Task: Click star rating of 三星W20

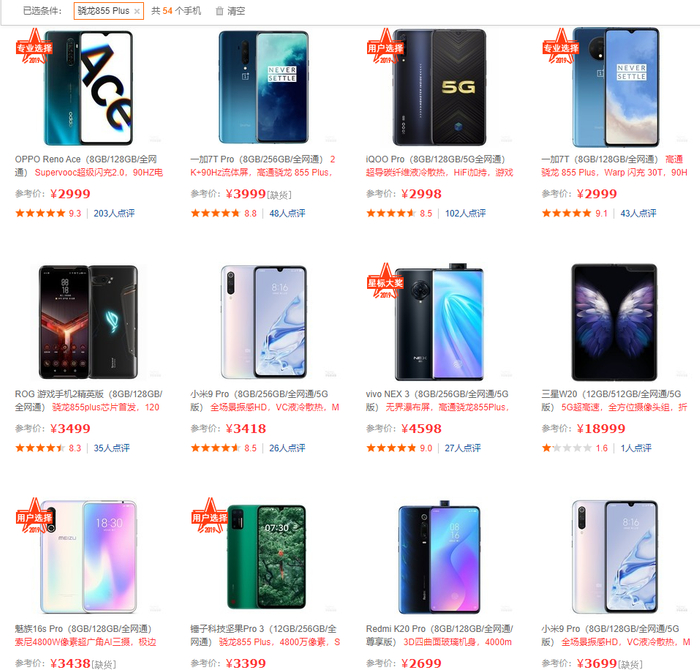Action: pos(567,448)
